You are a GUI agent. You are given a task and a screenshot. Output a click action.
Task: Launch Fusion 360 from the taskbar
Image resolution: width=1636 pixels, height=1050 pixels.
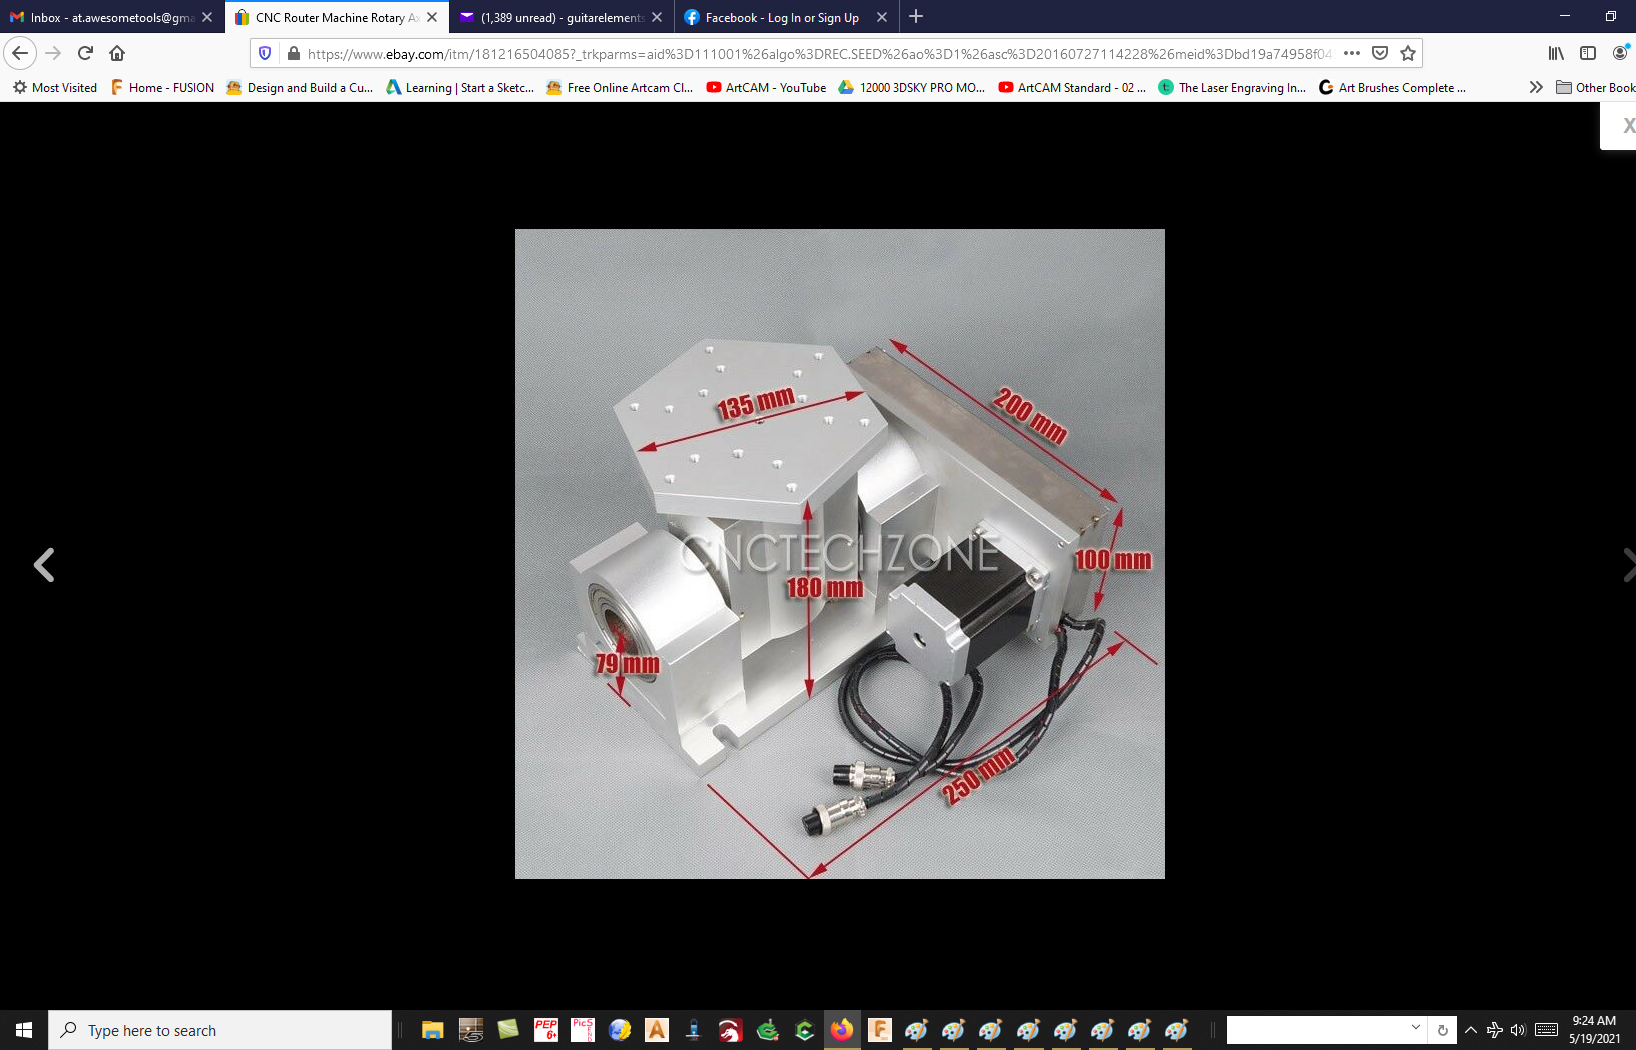click(x=879, y=1029)
